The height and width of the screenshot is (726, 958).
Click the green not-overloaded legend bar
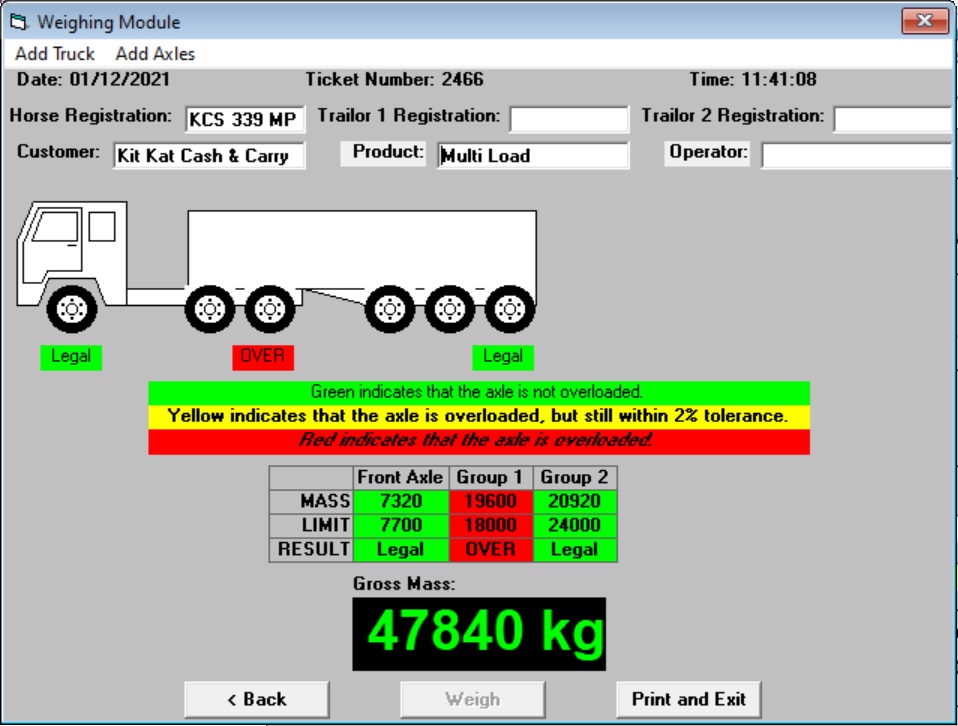coord(479,393)
